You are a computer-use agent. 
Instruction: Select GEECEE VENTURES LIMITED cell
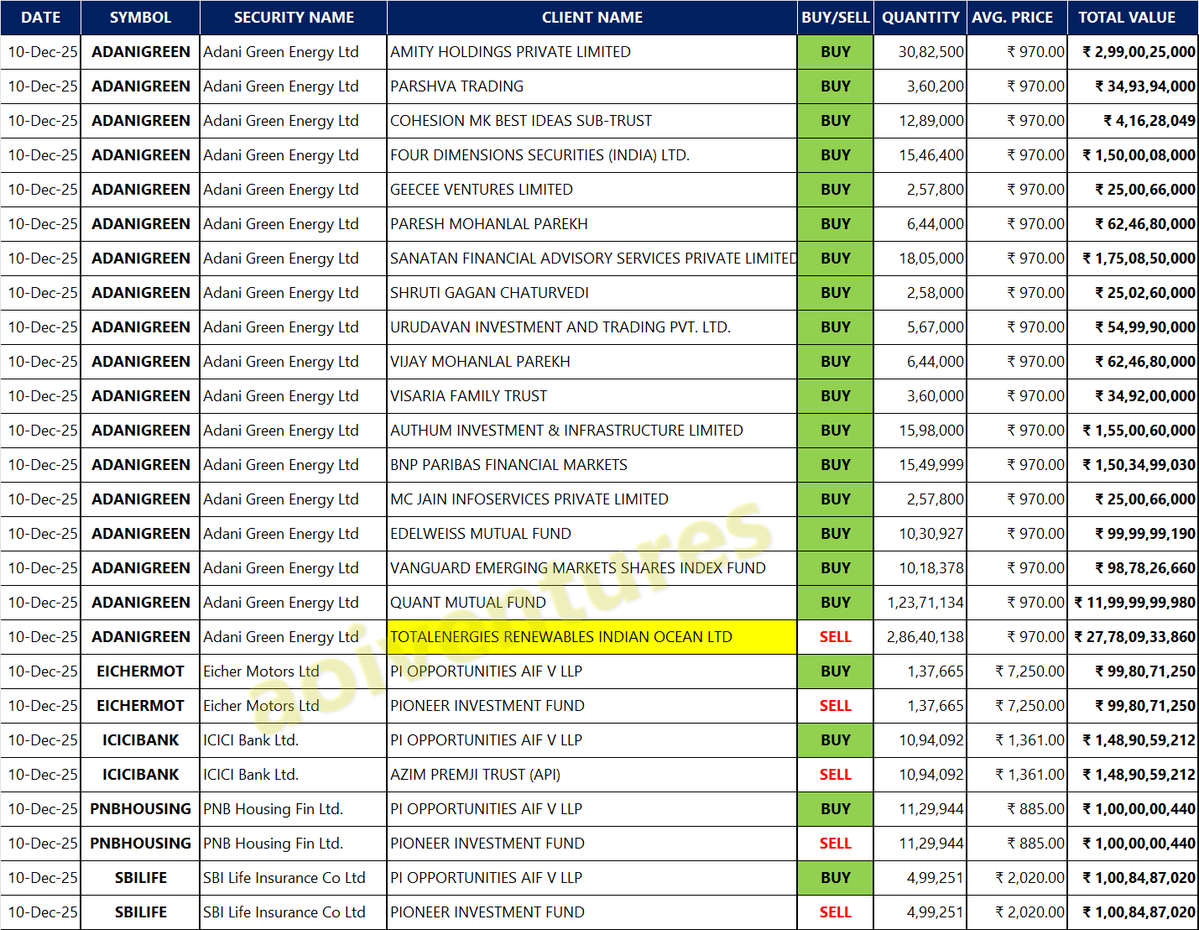(592, 190)
